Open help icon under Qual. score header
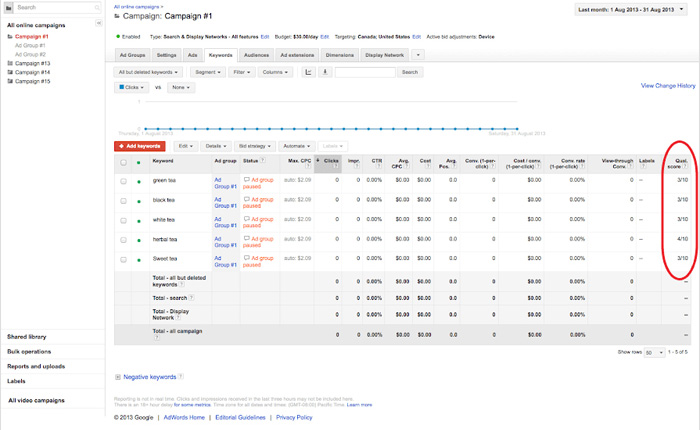 [685, 166]
